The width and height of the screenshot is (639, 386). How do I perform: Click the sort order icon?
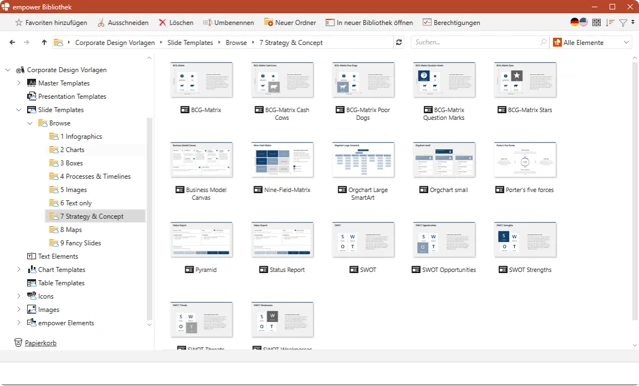click(x=610, y=23)
